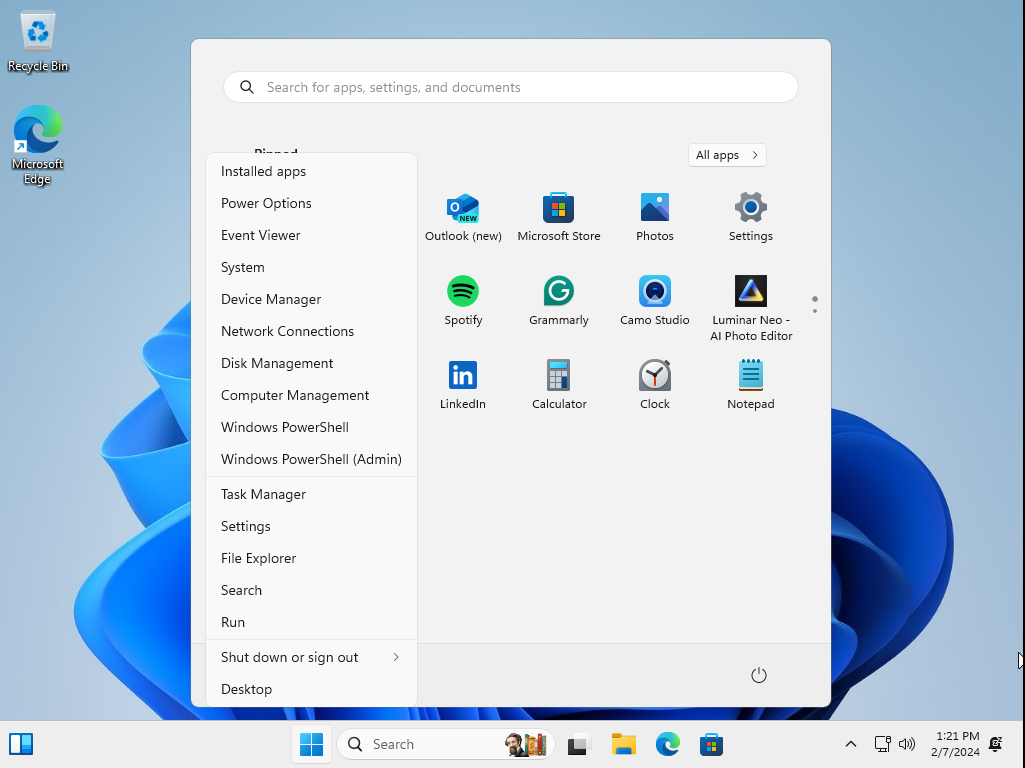Screen dimensions: 1025x768
Task: Open Computer Management menu entry
Action: 311,395
